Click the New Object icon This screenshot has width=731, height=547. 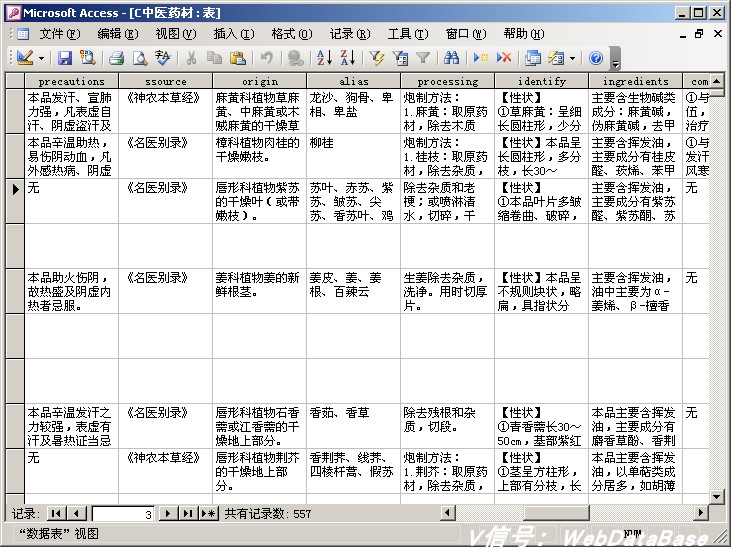tap(556, 58)
